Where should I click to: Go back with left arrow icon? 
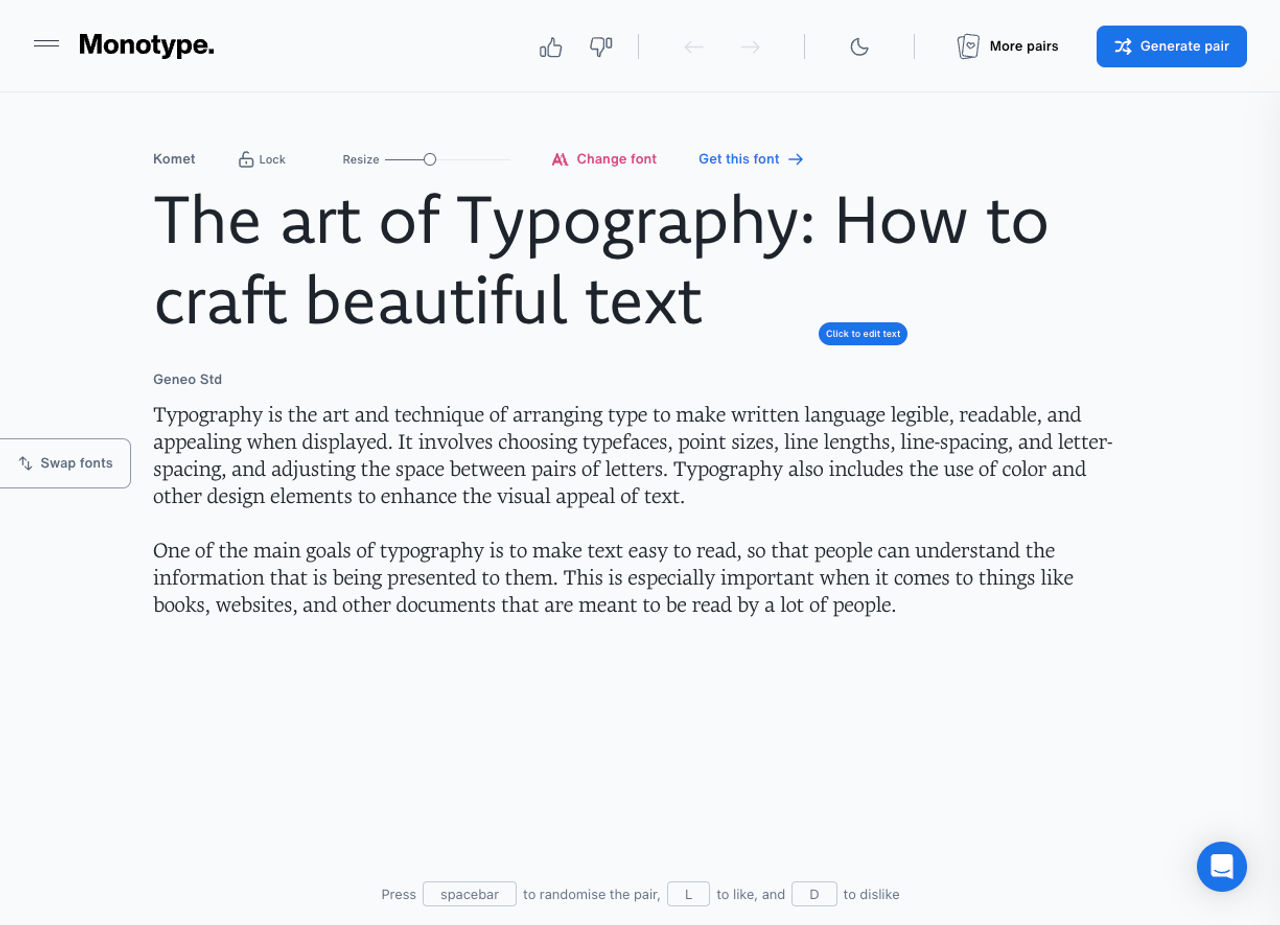pos(694,47)
